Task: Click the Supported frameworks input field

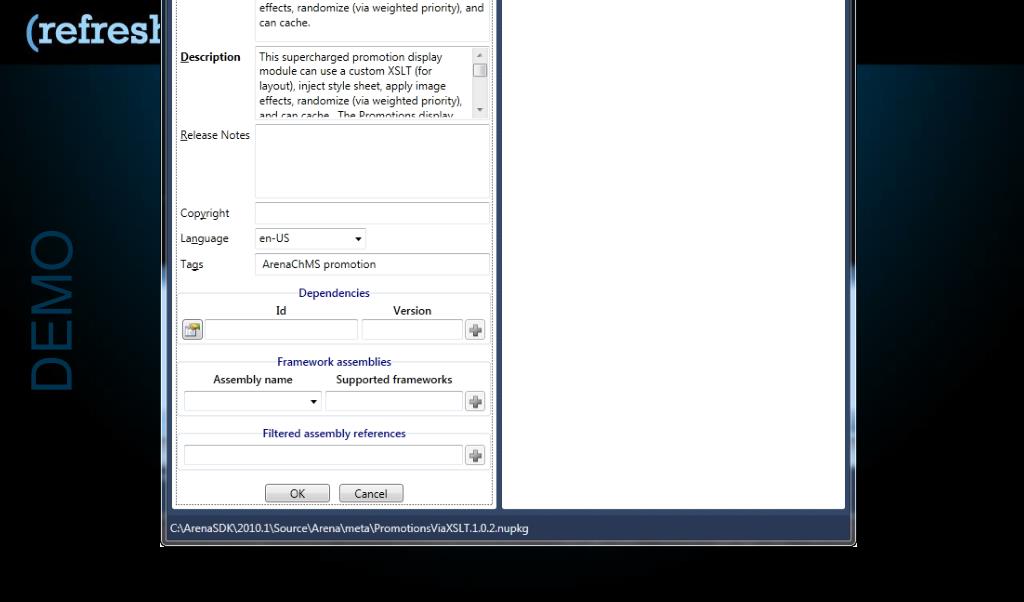Action: pos(394,401)
